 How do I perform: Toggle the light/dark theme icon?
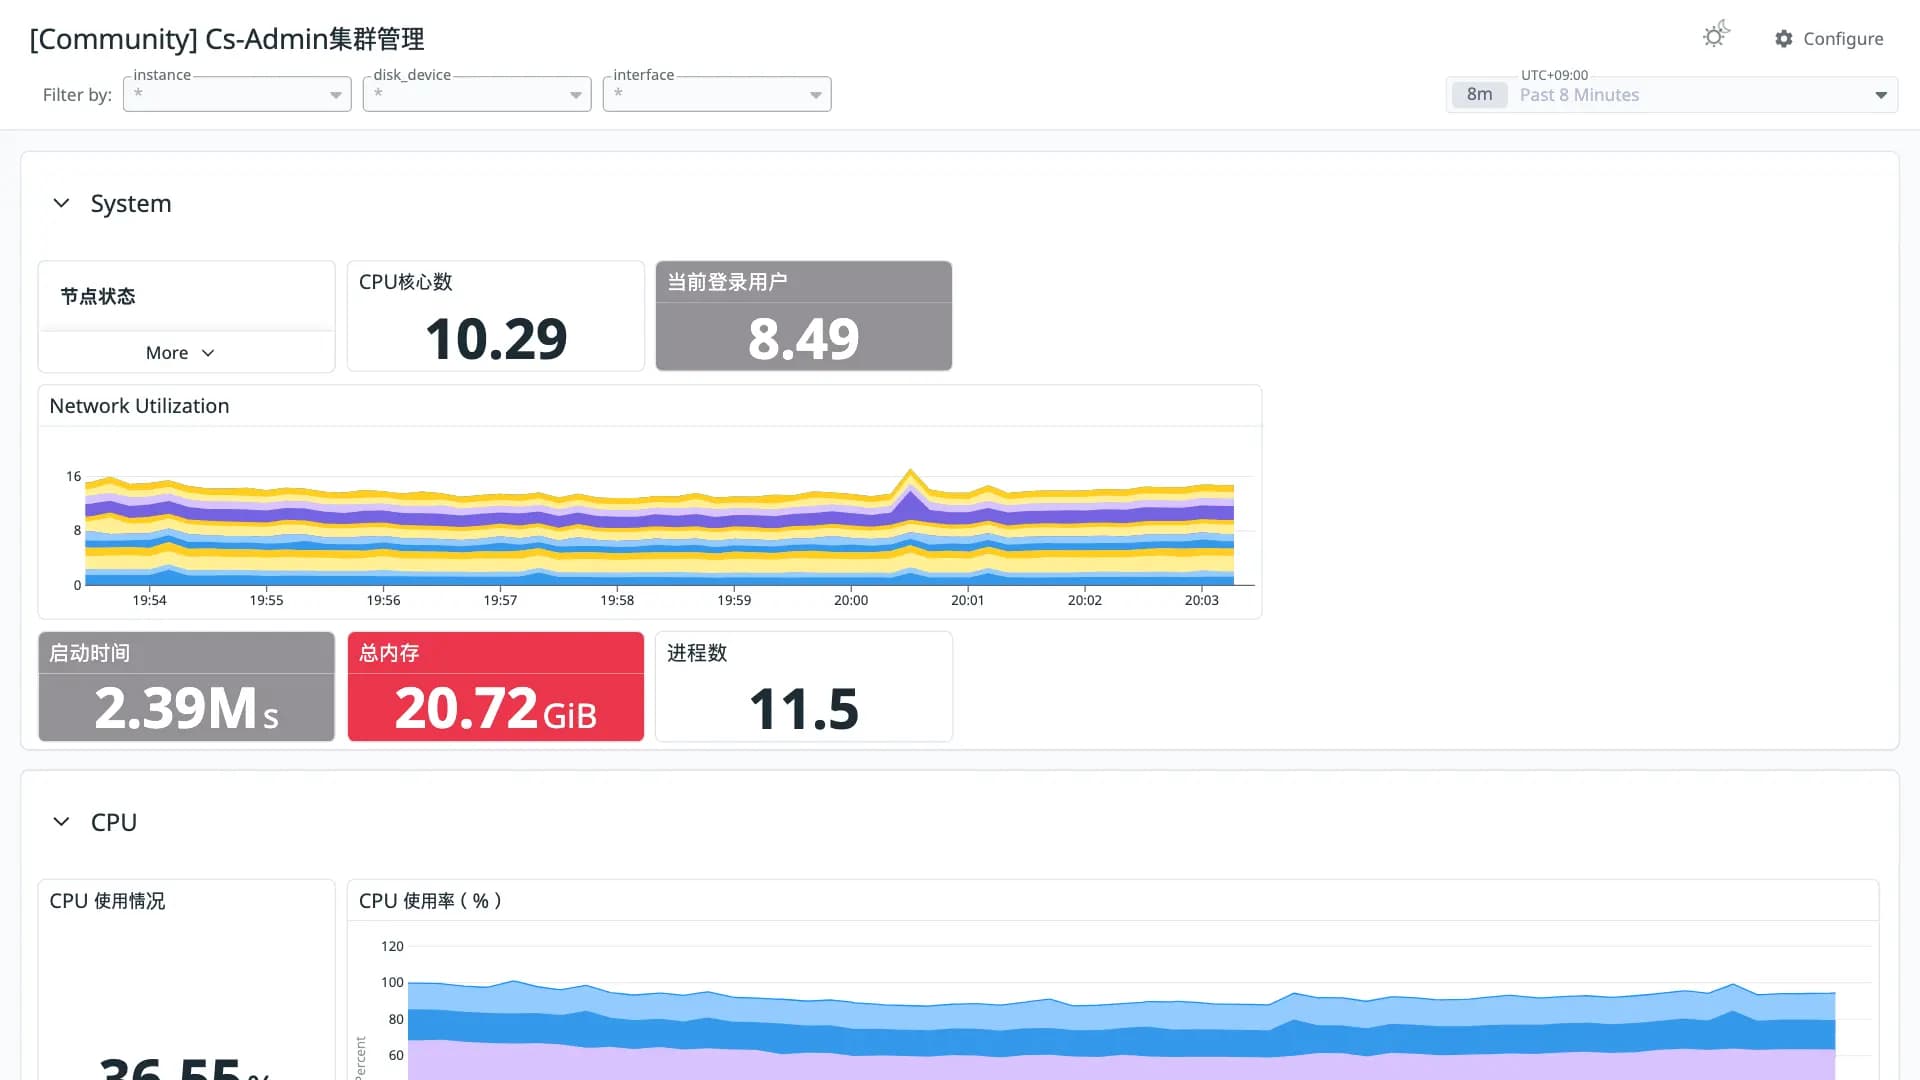pos(1716,36)
